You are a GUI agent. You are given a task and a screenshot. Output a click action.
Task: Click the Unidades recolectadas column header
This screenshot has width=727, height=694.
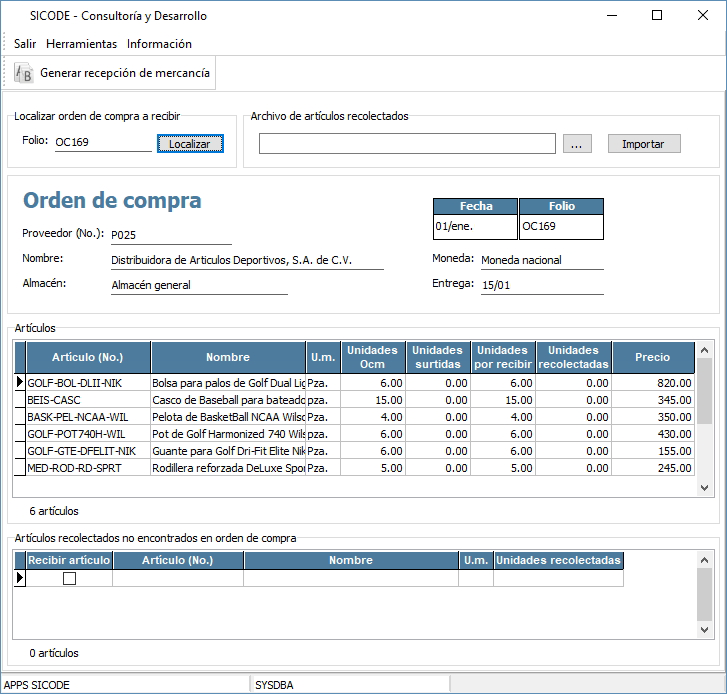573,357
